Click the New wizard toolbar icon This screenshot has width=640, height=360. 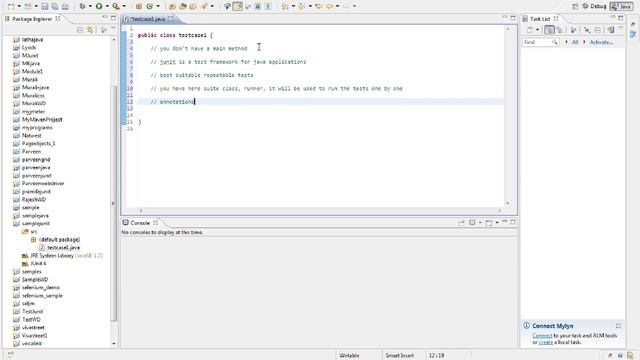(x=11, y=6)
